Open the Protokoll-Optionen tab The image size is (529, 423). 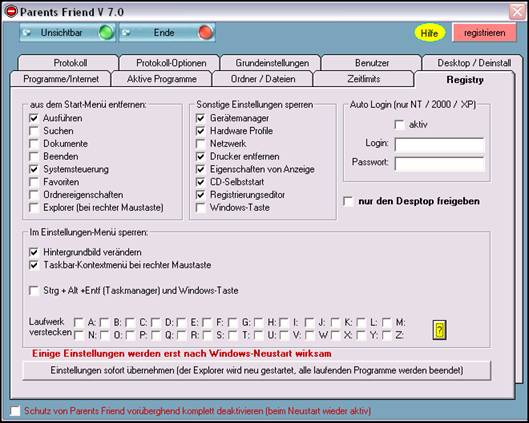coord(171,63)
